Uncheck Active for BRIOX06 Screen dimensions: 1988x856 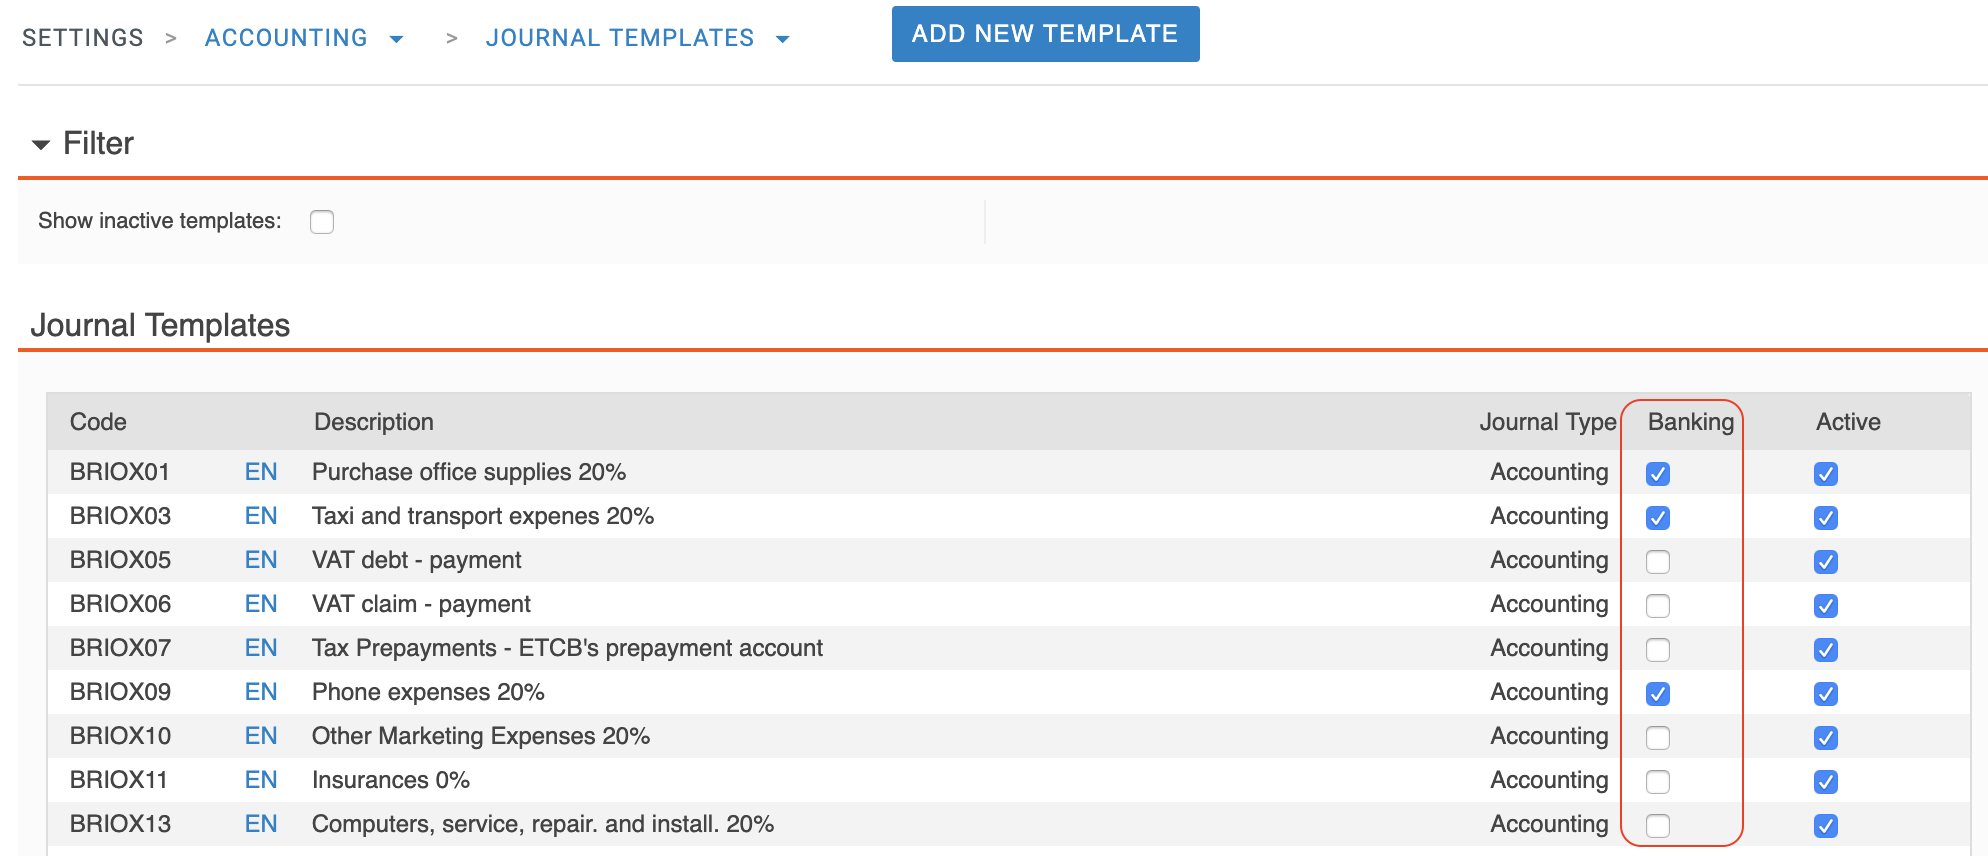pos(1826,606)
